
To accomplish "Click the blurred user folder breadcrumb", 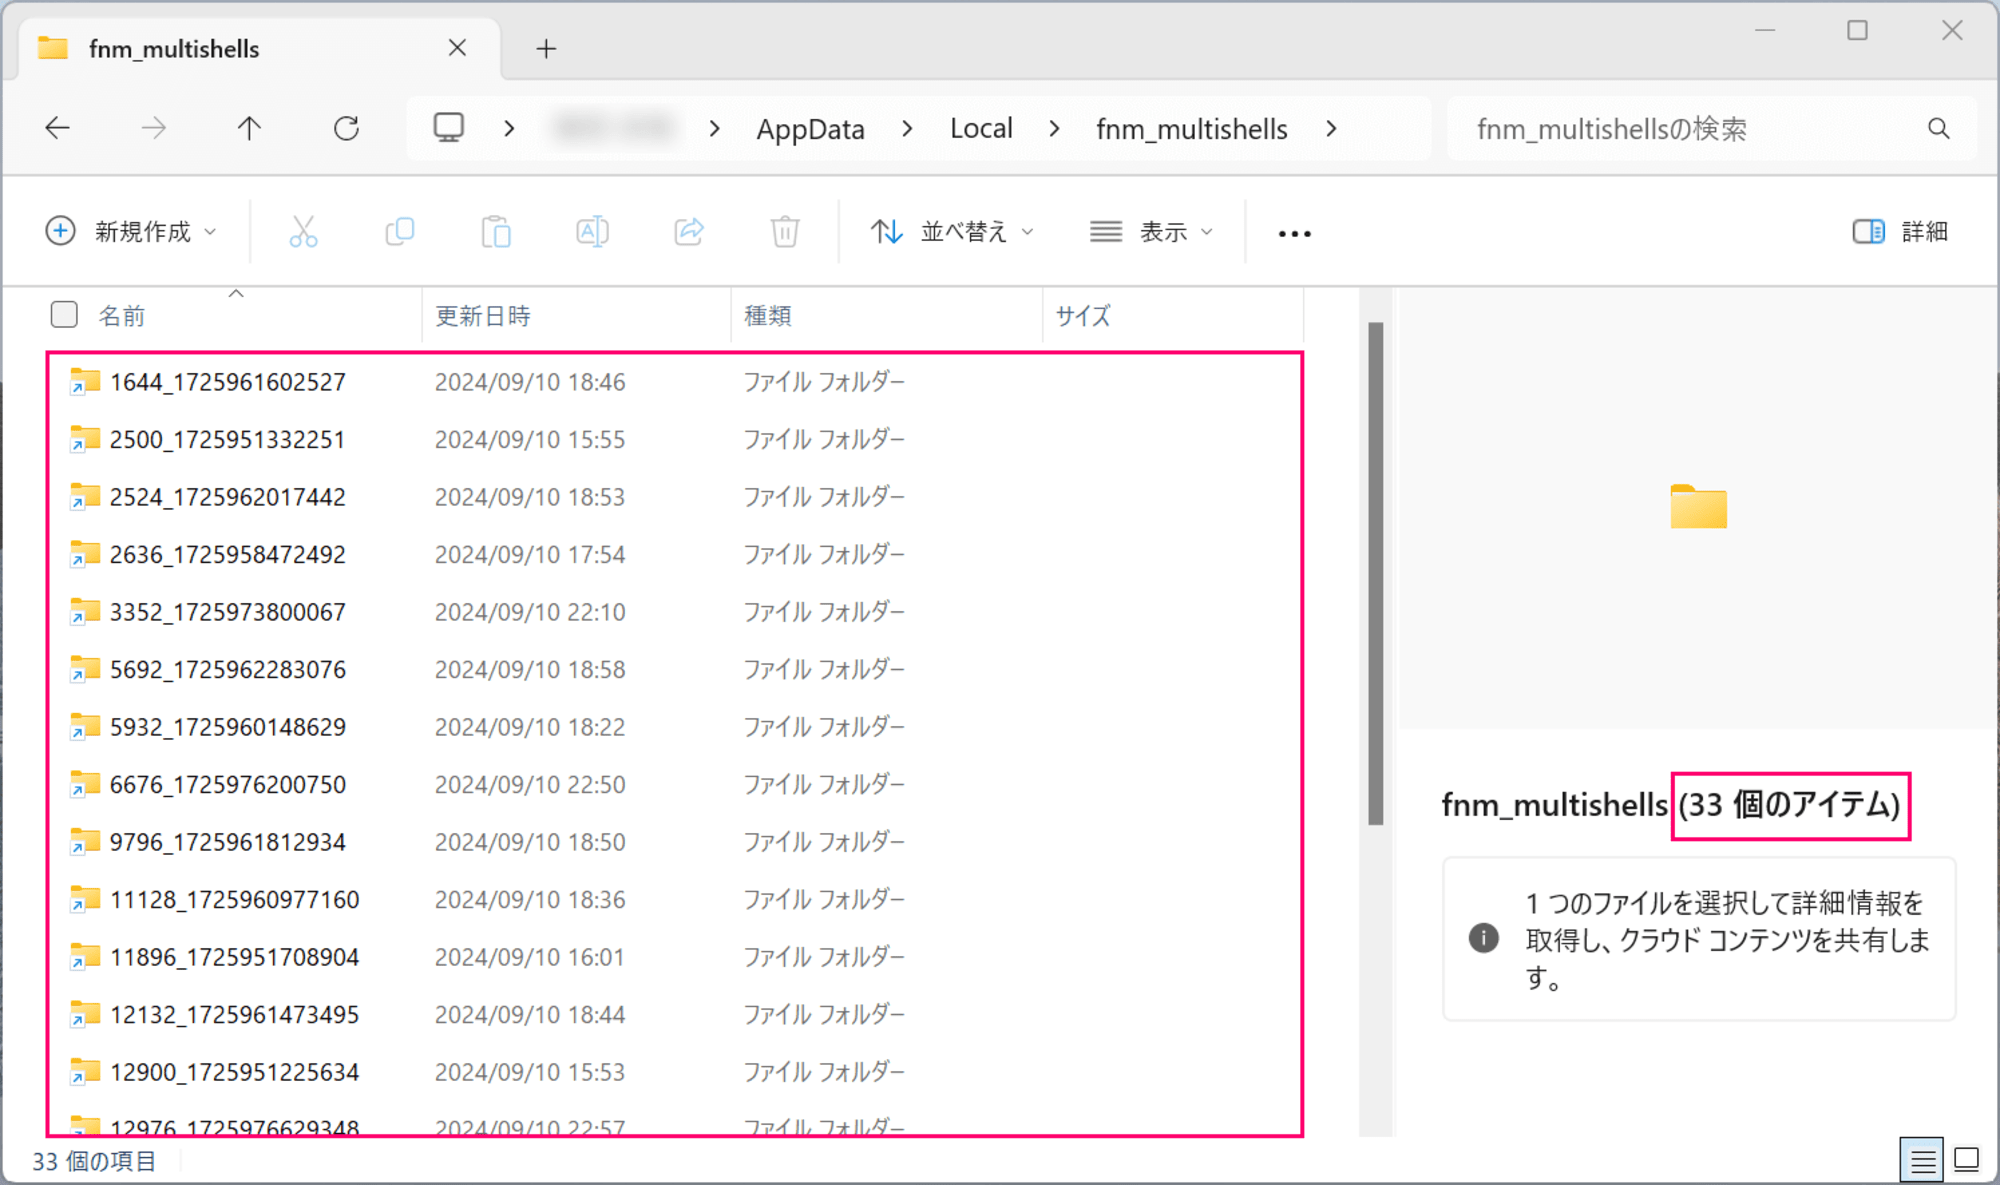I will coord(614,129).
